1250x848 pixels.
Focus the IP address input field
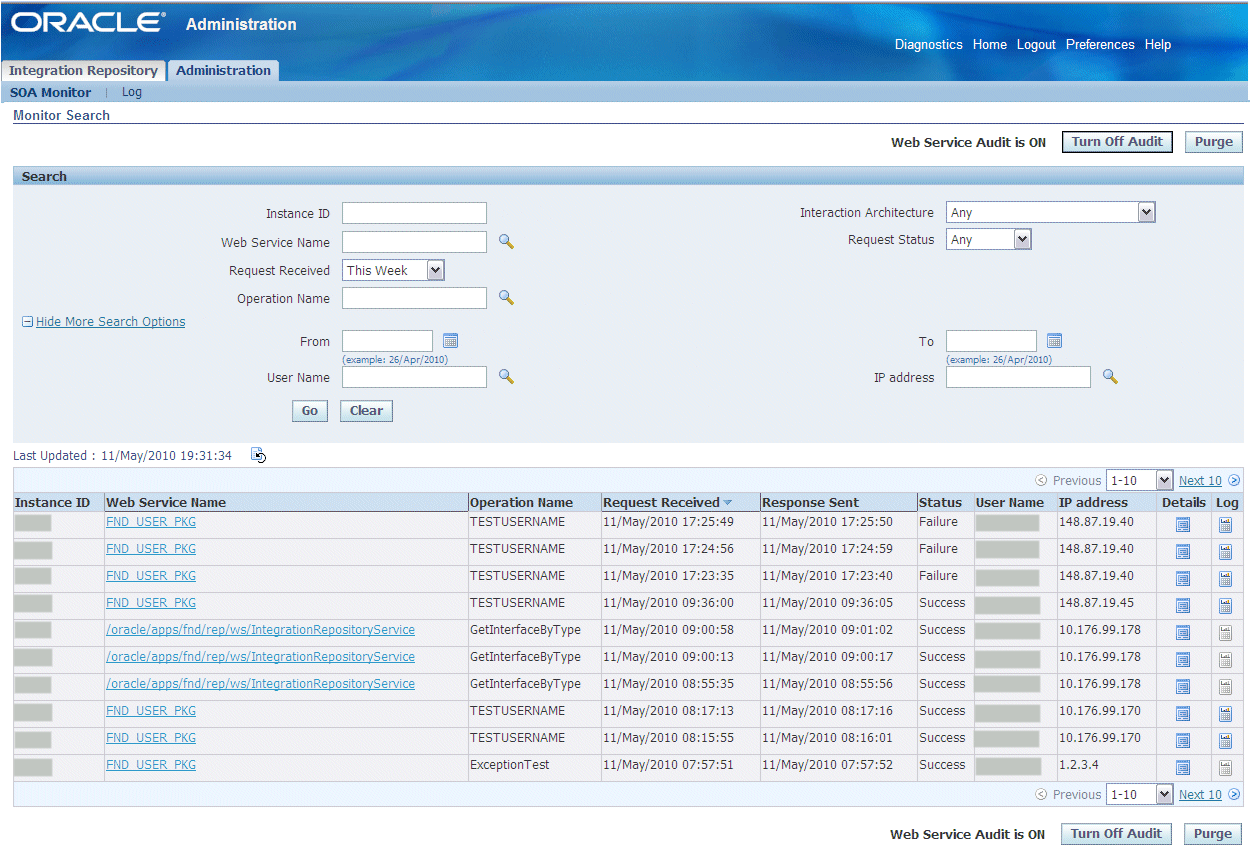(1018, 377)
